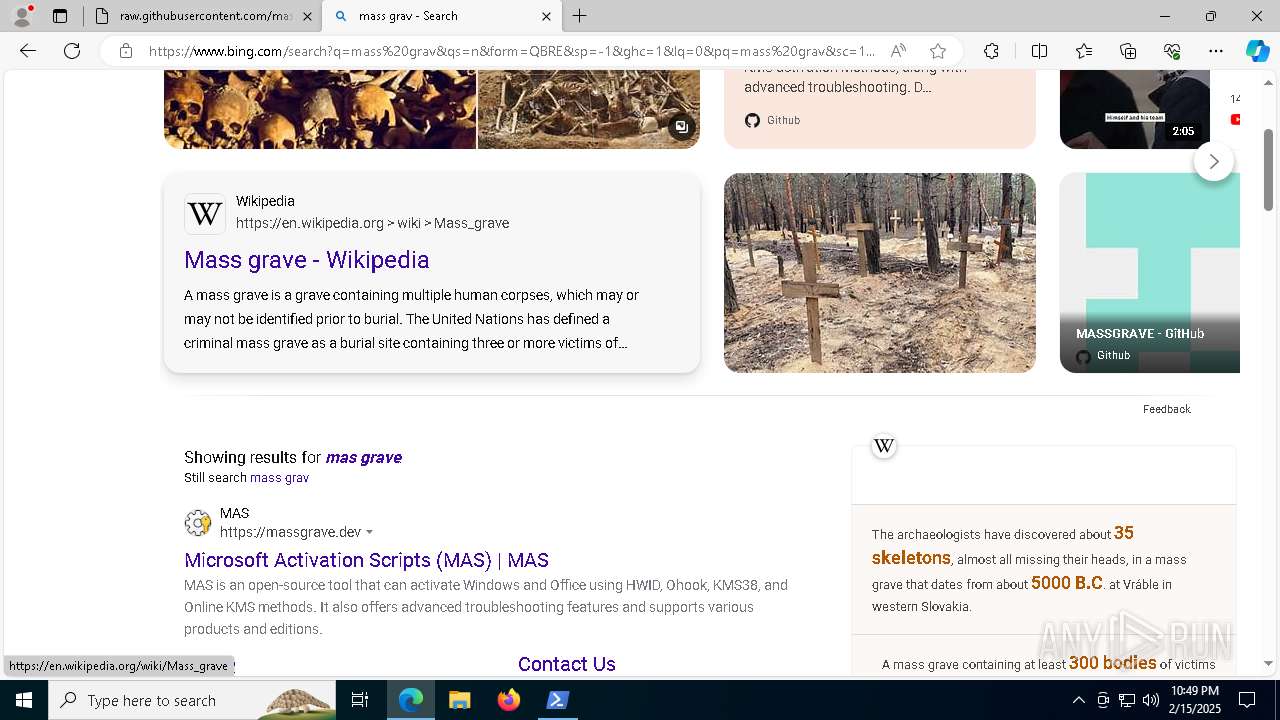This screenshot has height=720, width=1280.
Task: Open the Collections icon
Action: (1128, 51)
